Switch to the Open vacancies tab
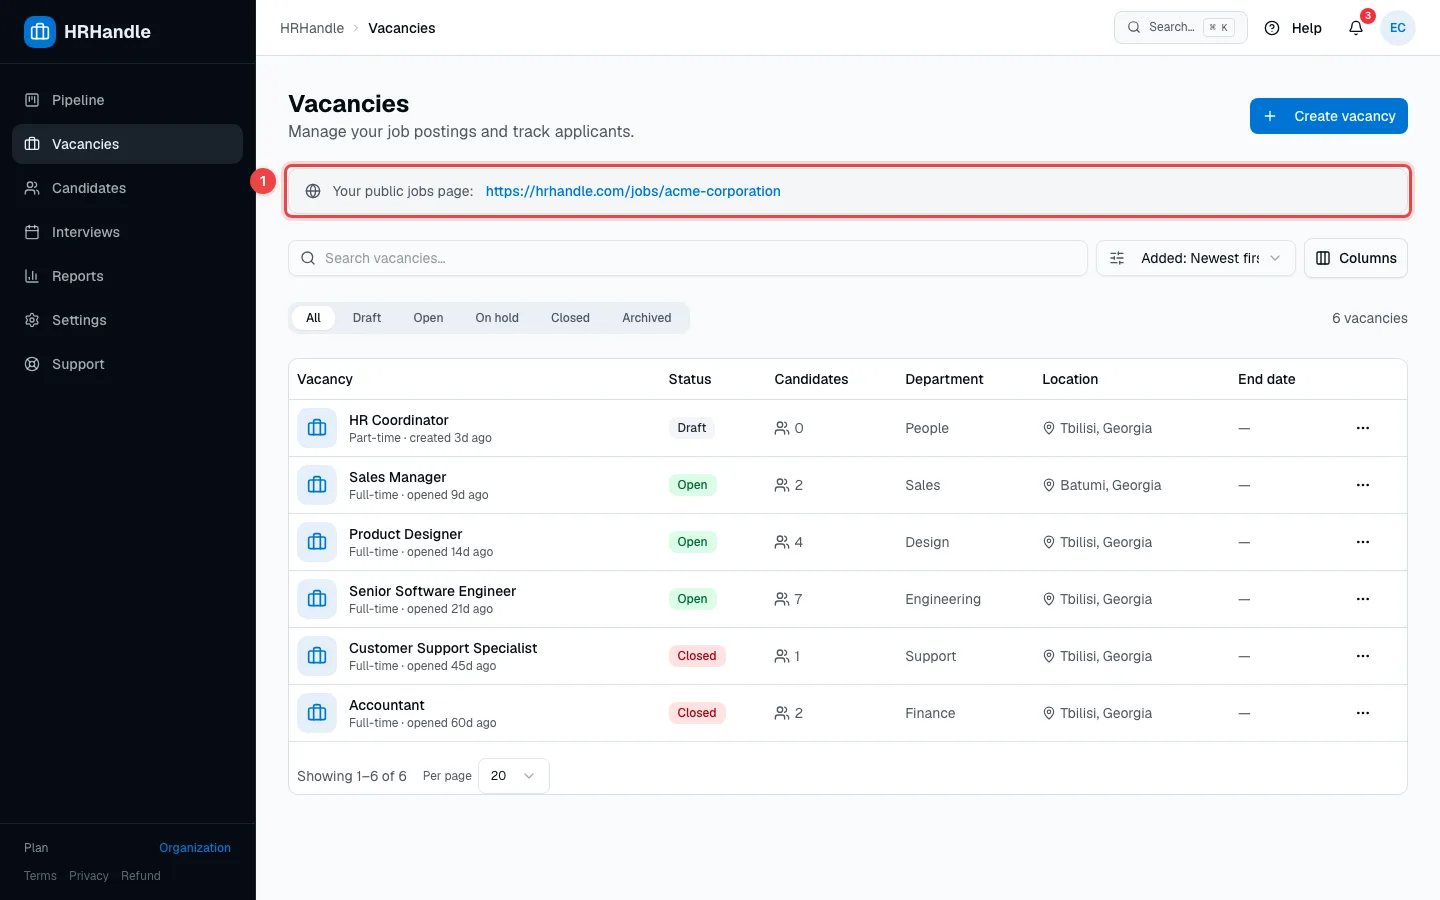 click(428, 318)
